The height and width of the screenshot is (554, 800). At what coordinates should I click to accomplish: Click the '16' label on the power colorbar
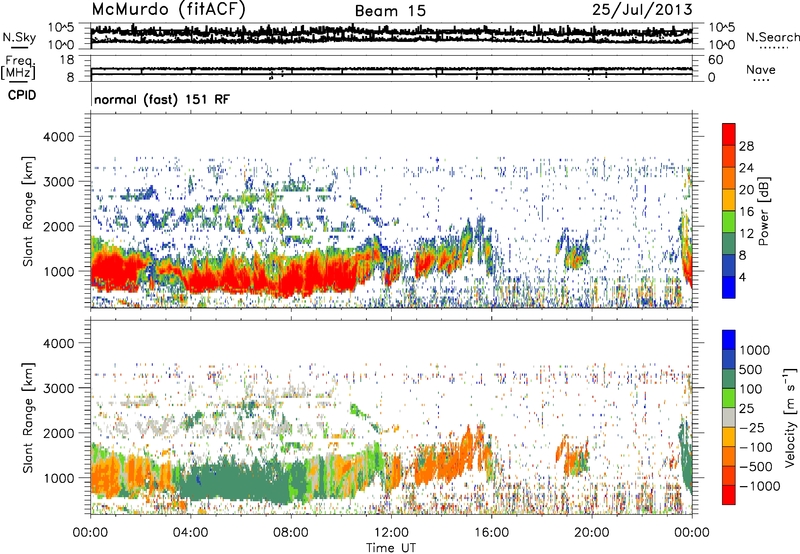746,212
